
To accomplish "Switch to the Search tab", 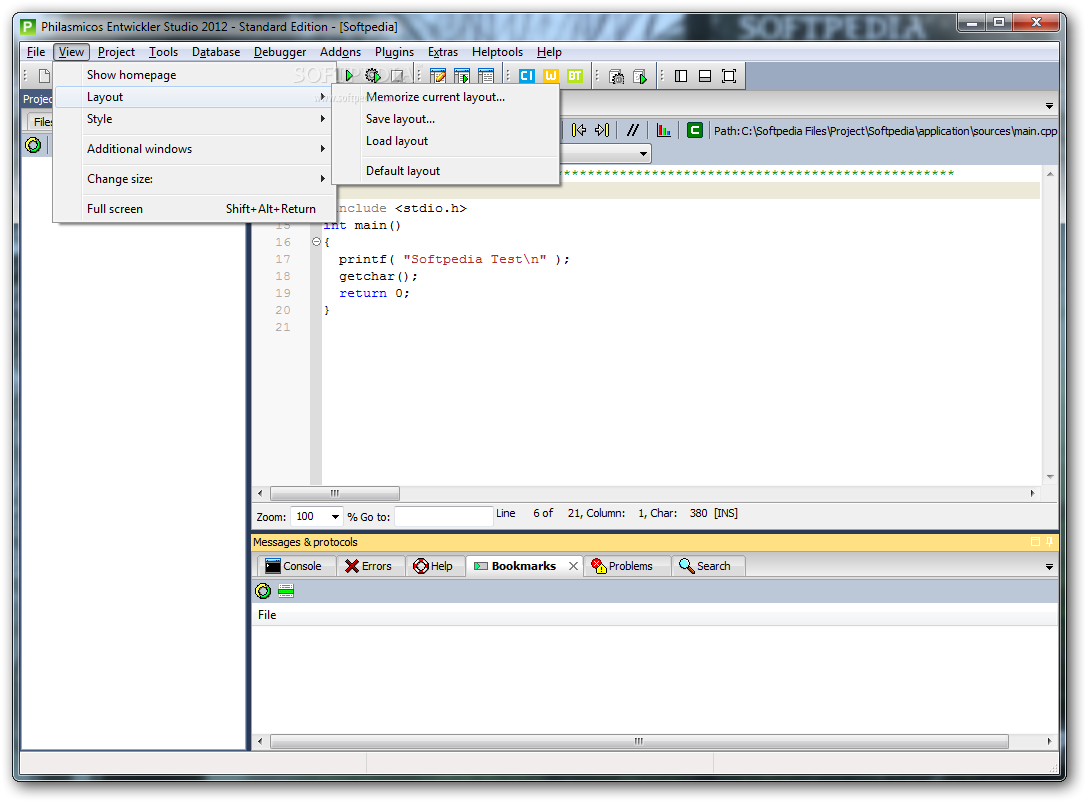I will tap(706, 566).
